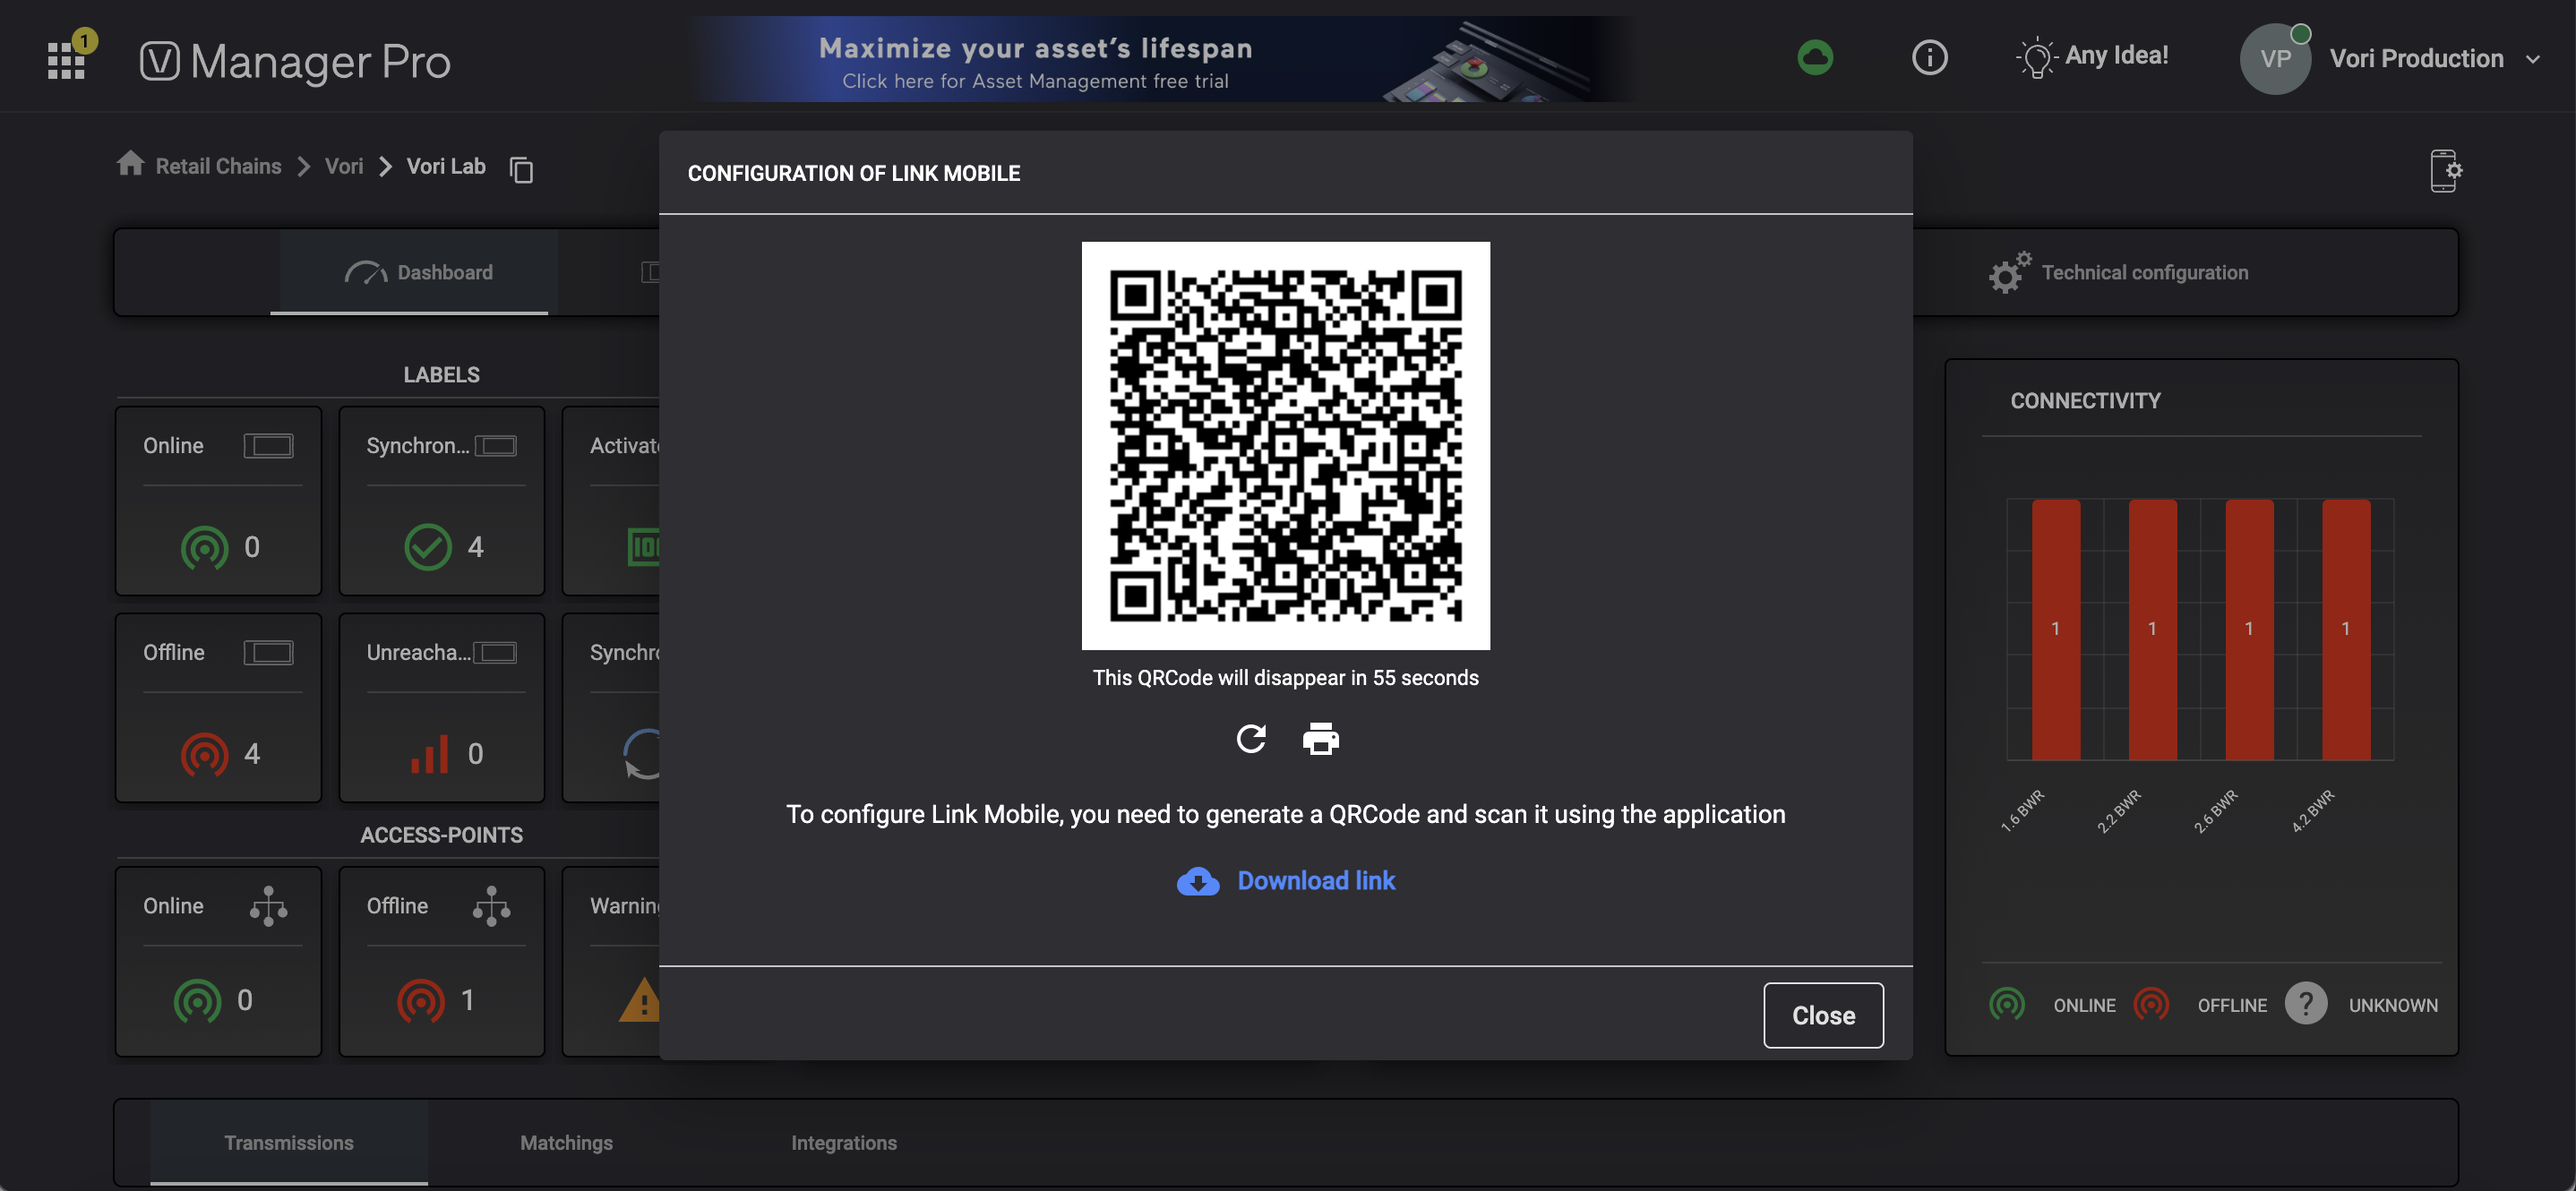
Task: Click the Retail Chains breadcrumb chevron
Action: (303, 166)
